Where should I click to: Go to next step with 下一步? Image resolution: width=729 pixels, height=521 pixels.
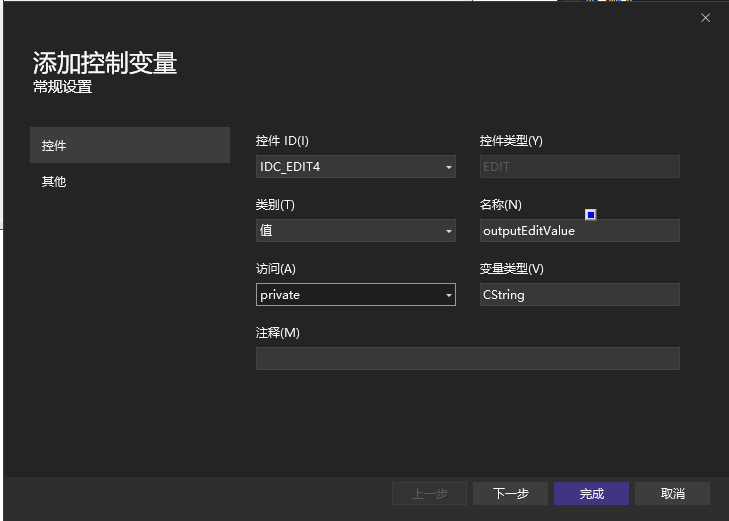pyautogui.click(x=510, y=493)
